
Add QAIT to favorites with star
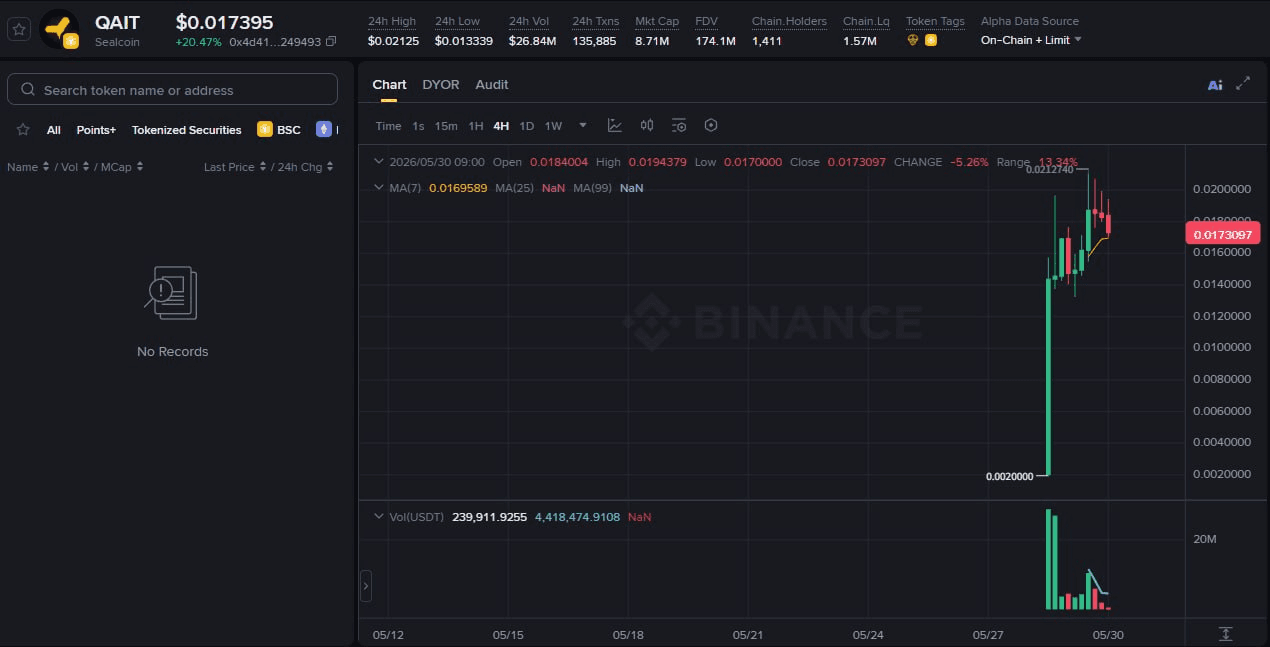point(18,30)
